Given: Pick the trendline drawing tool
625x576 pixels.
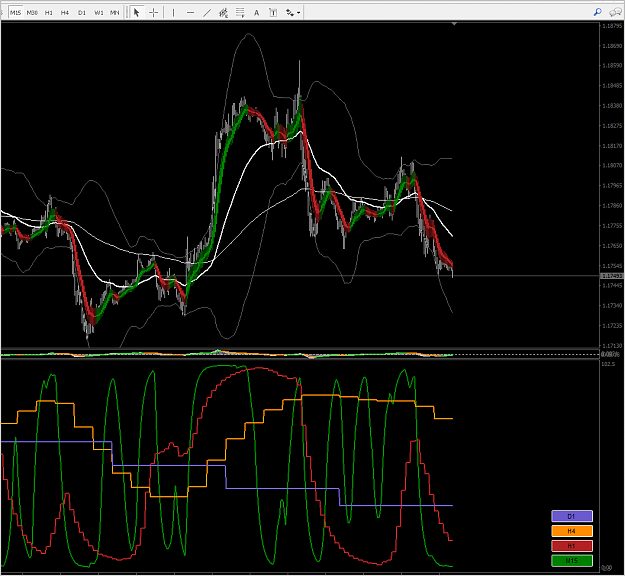Looking at the screenshot, I should 206,13.
